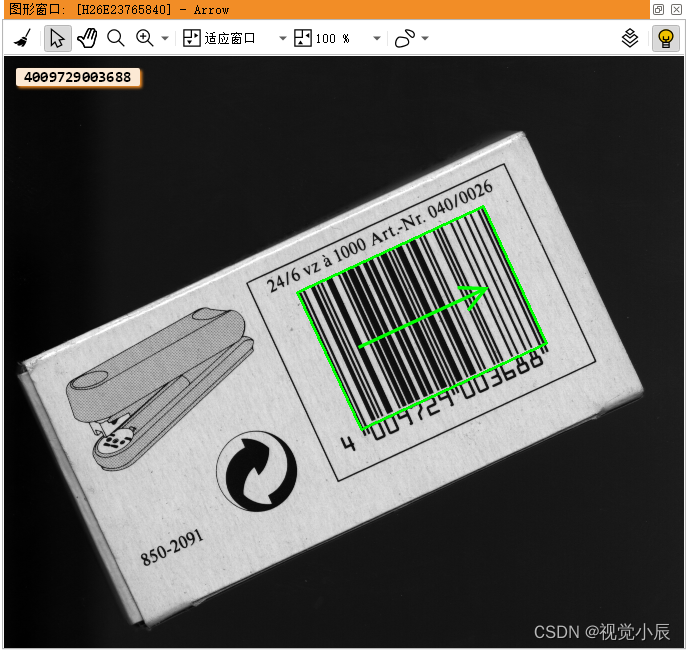Close the graphics window

[x=676, y=9]
